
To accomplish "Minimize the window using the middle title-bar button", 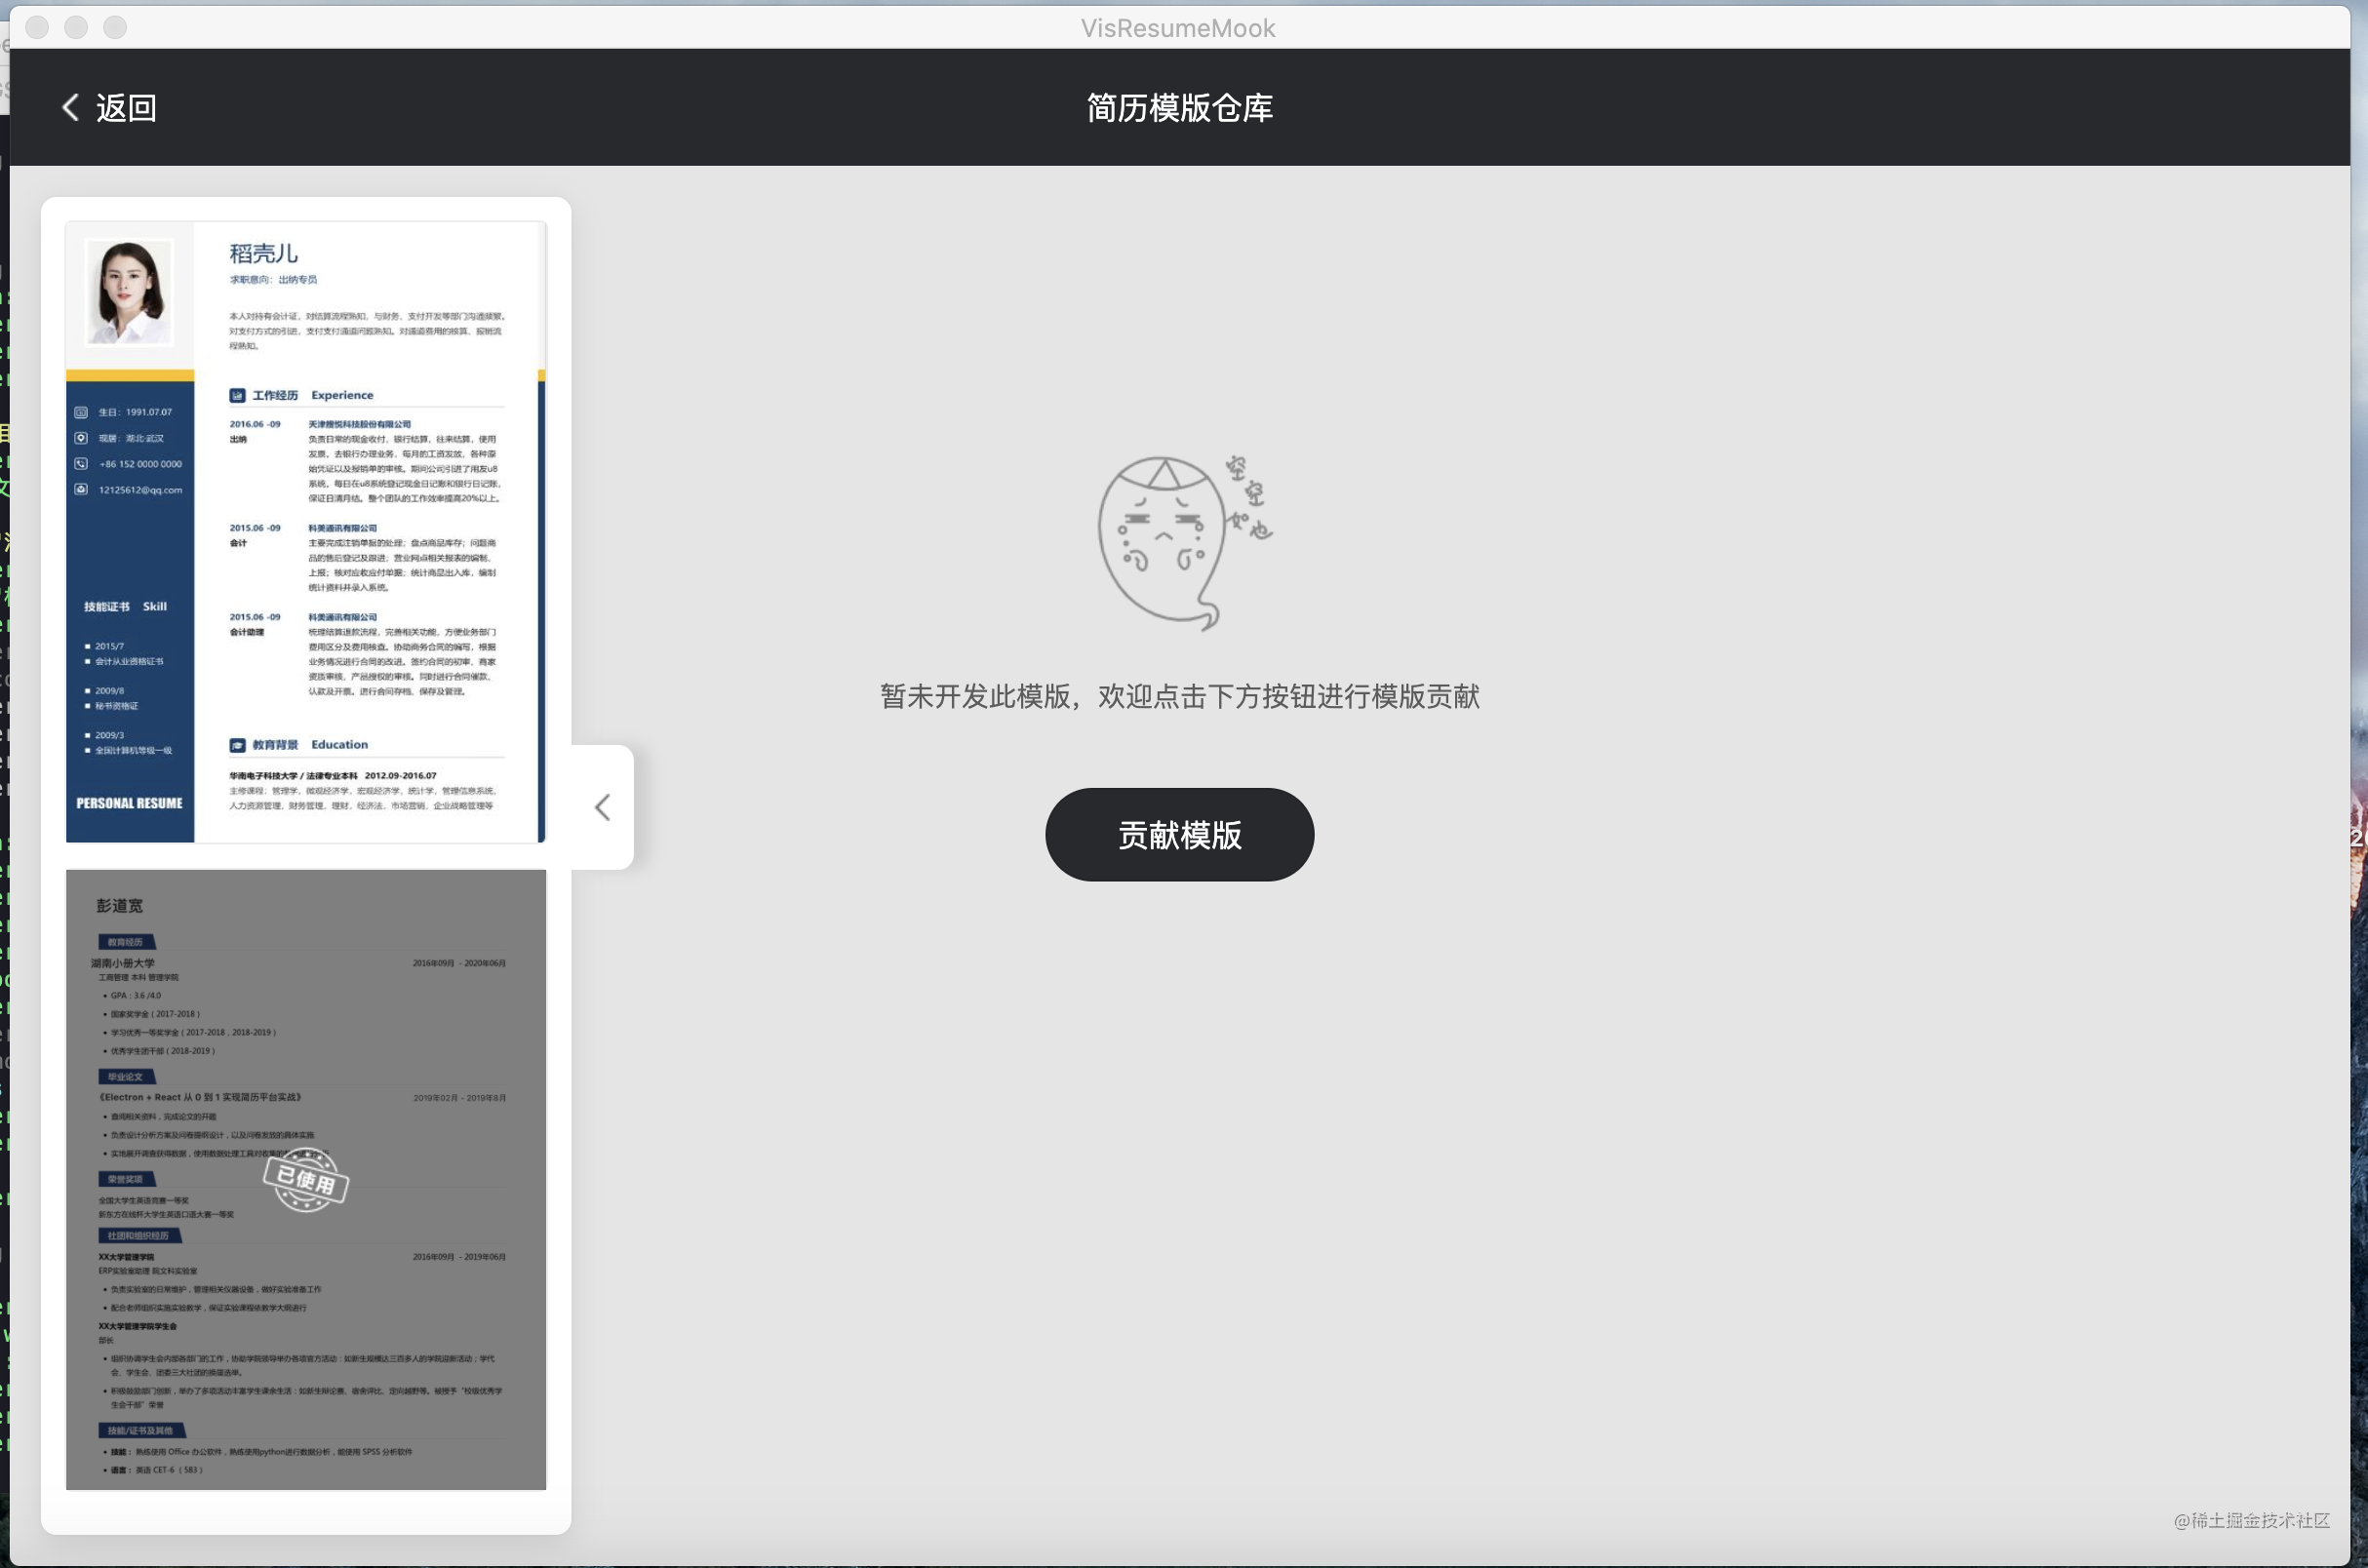I will (x=76, y=27).
